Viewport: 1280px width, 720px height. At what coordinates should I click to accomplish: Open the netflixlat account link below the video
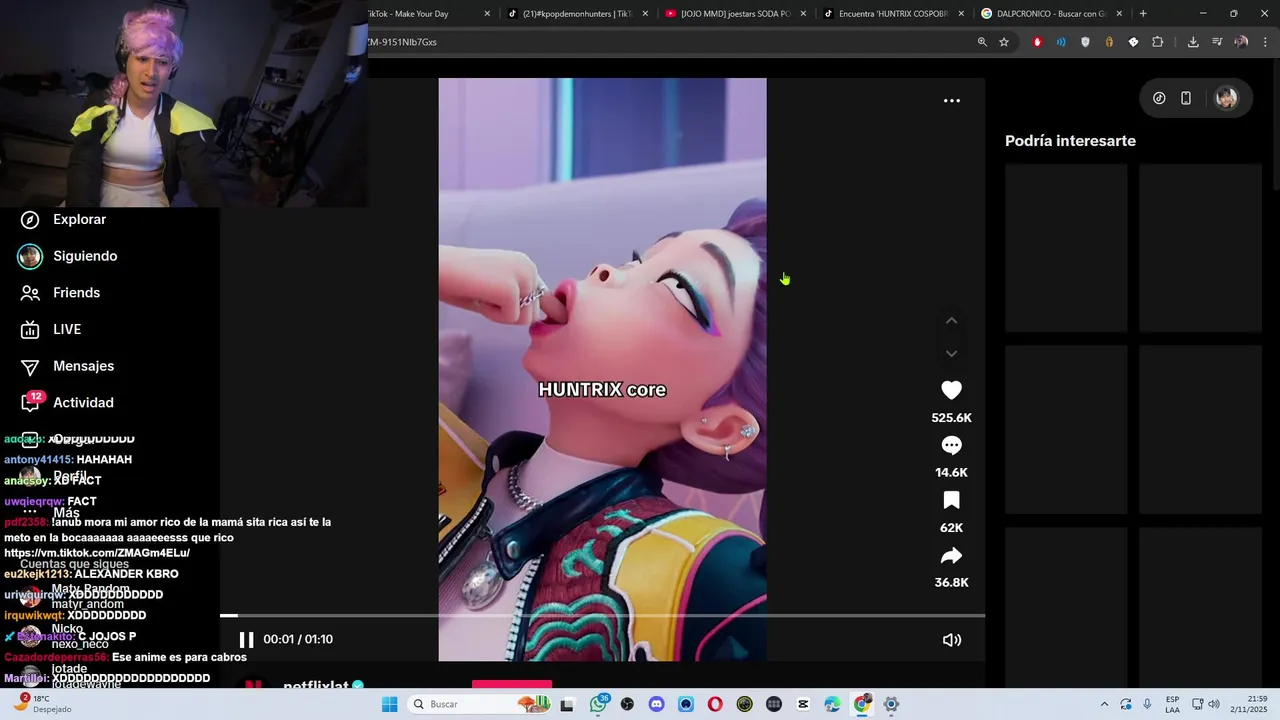(x=316, y=685)
